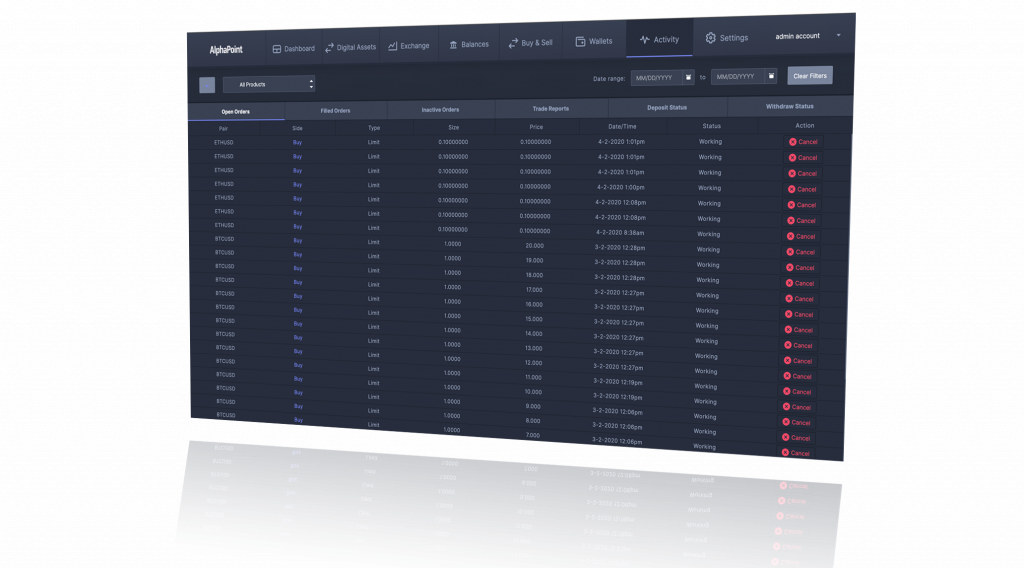1024x568 pixels.
Task: Click the gray square swatch beside All Products
Action: pyautogui.click(x=207, y=86)
